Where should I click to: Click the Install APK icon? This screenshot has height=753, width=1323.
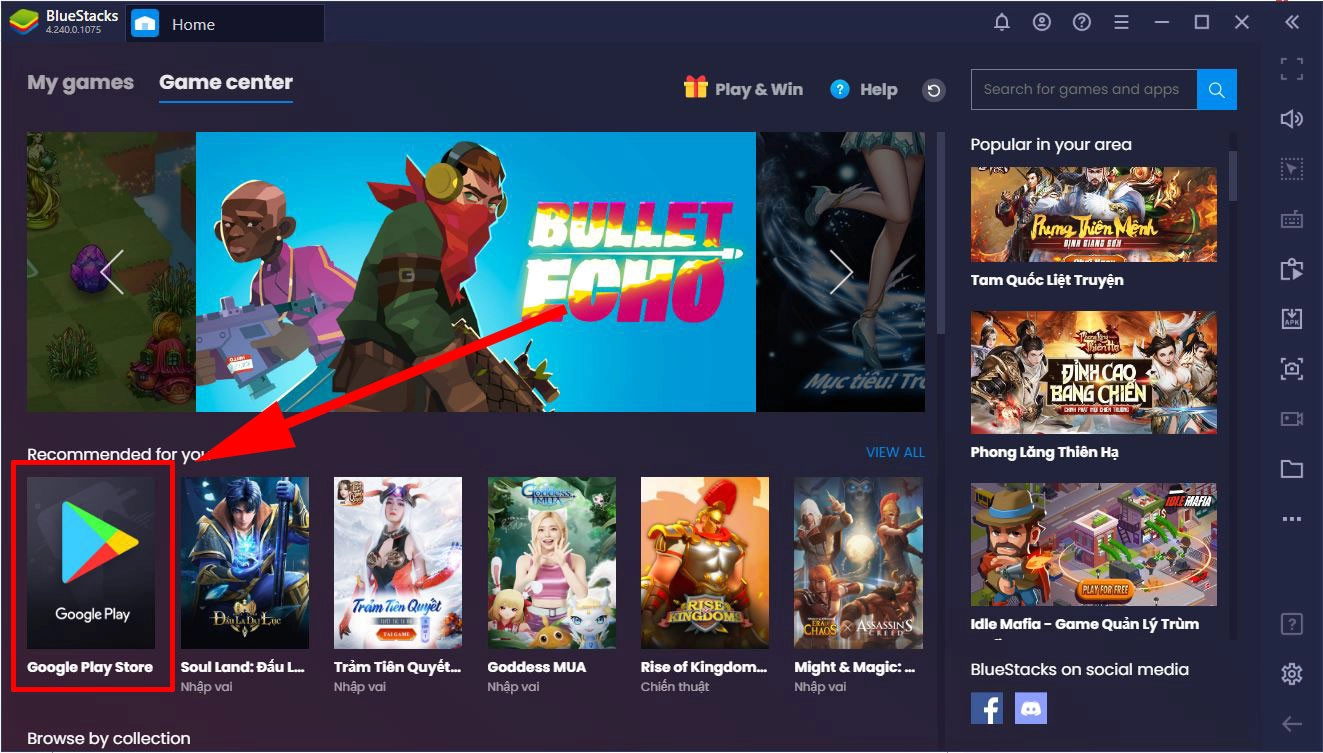click(x=1292, y=319)
